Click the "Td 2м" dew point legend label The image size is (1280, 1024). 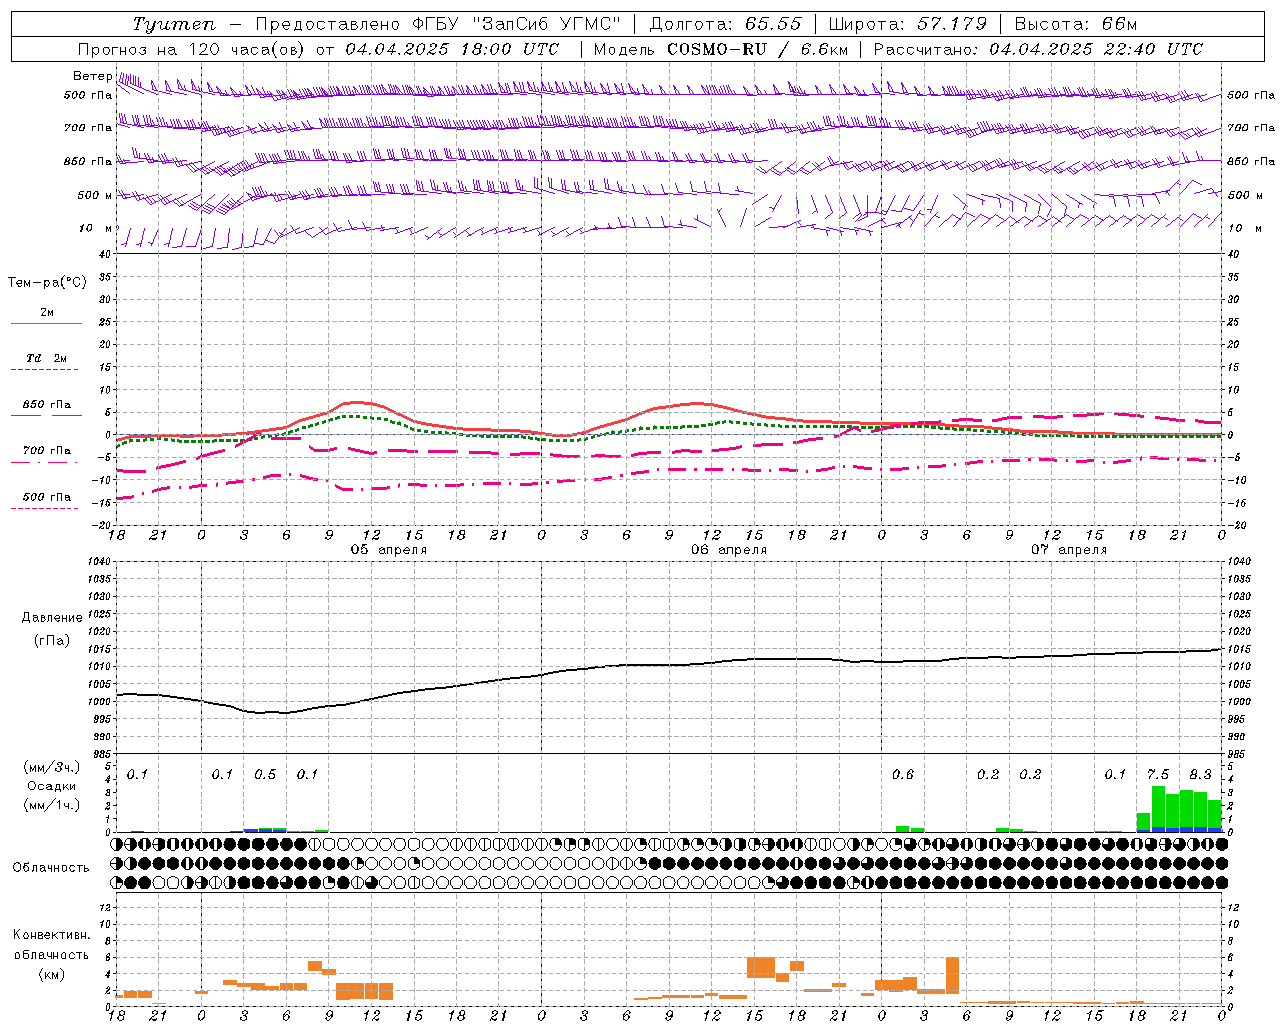(x=47, y=358)
